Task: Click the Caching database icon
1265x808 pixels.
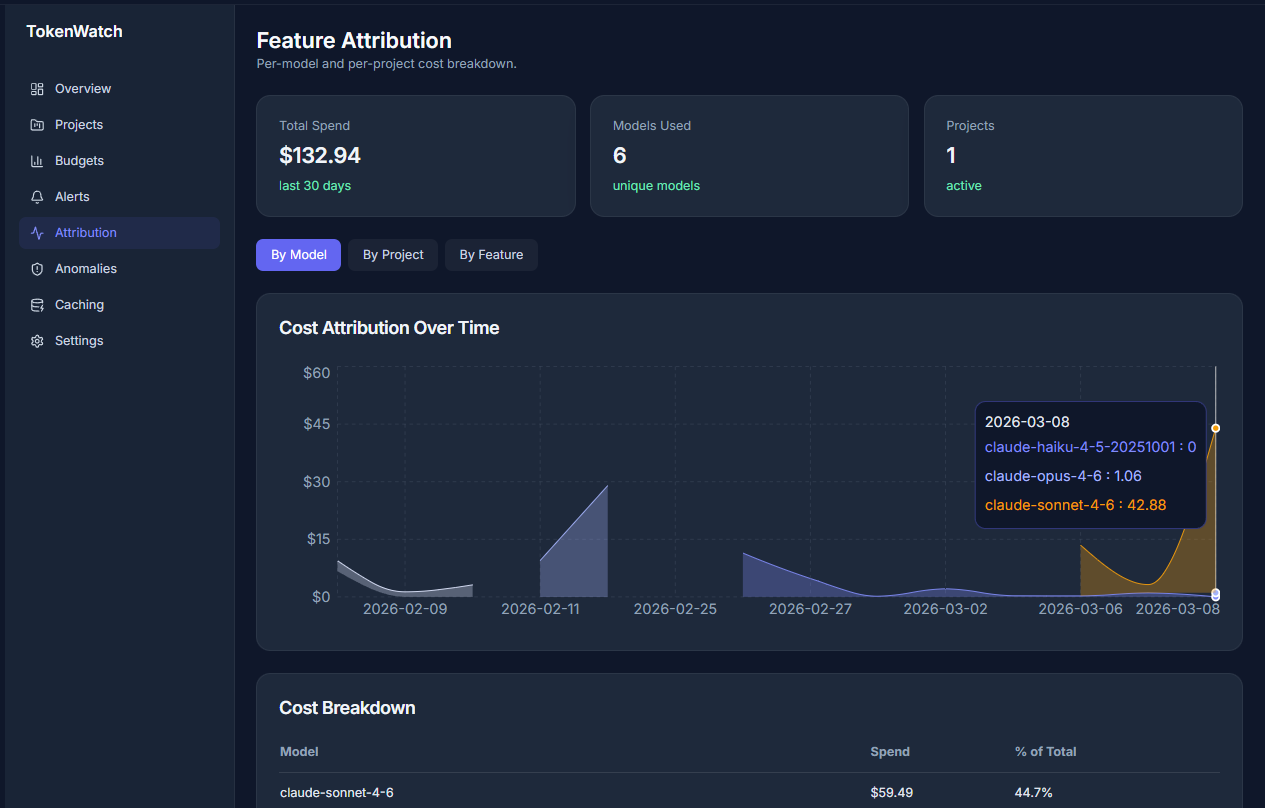Action: click(x=37, y=304)
